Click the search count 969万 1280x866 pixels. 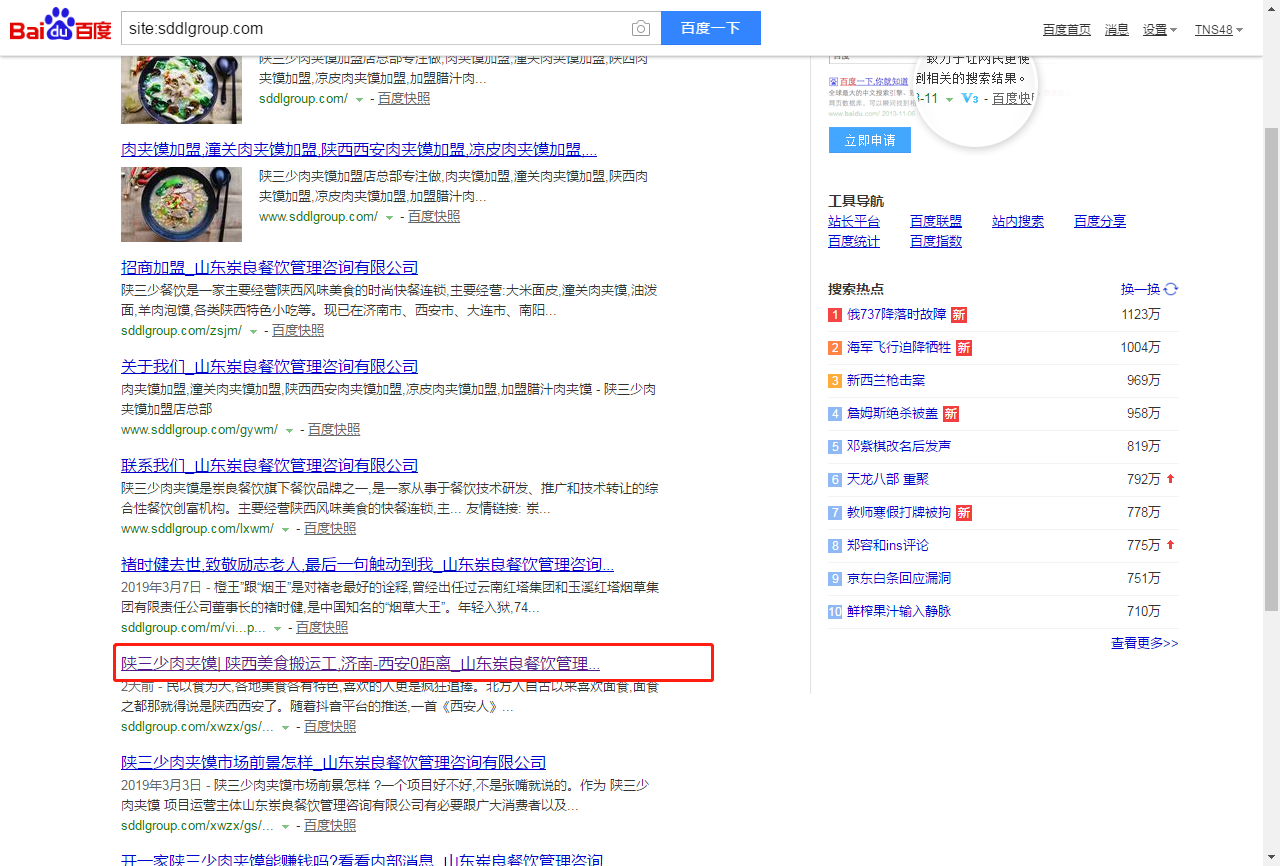tap(1144, 381)
